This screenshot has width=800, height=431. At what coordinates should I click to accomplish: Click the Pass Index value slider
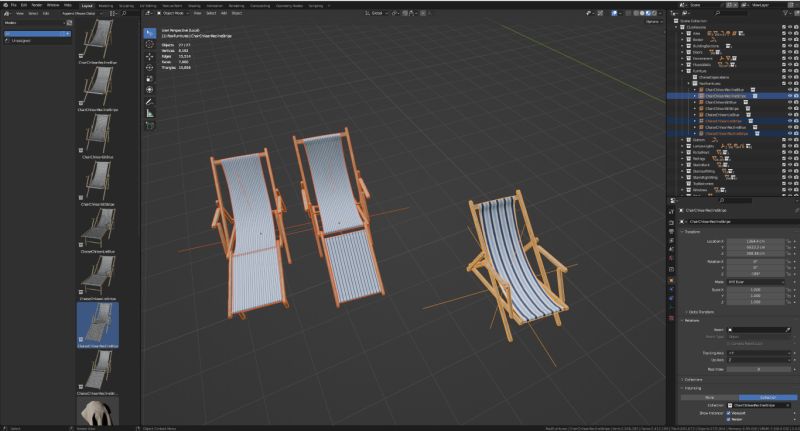(x=759, y=369)
